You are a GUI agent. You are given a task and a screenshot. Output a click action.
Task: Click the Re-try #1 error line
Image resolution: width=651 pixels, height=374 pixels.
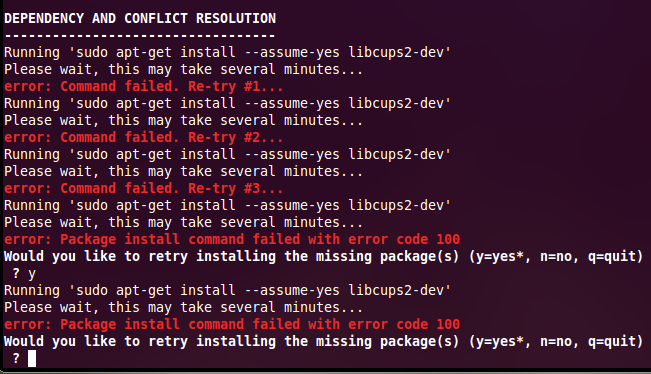point(144,86)
